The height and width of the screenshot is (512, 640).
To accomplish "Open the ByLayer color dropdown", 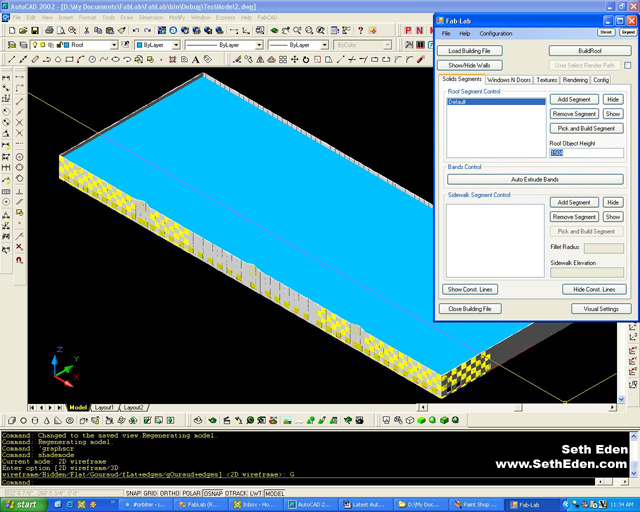I will click(175, 45).
